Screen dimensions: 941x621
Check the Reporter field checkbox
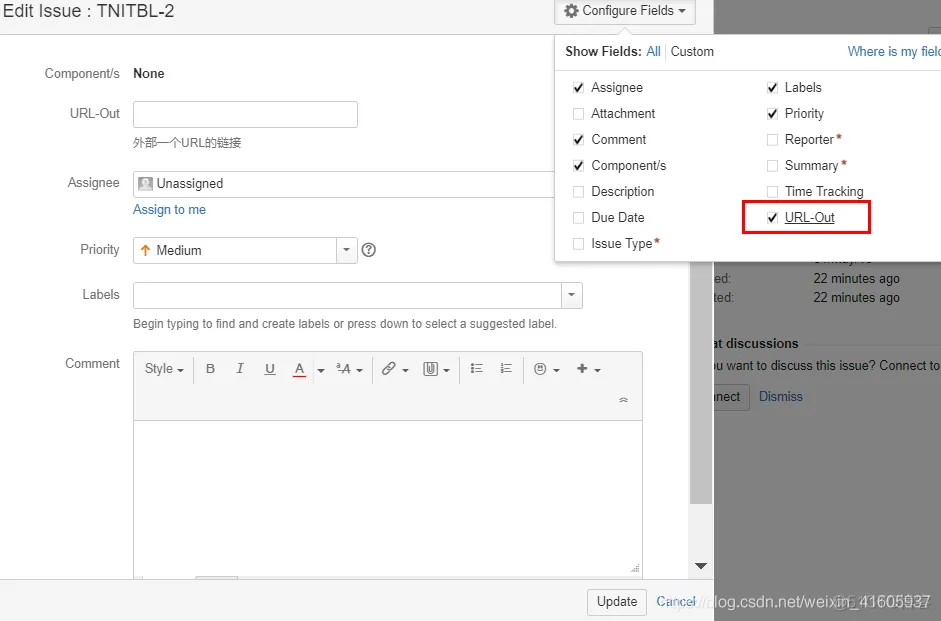pos(772,140)
